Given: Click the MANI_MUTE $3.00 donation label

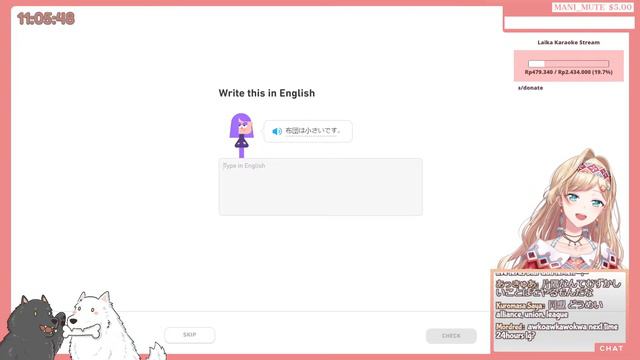Looking at the screenshot, I should point(593,7).
